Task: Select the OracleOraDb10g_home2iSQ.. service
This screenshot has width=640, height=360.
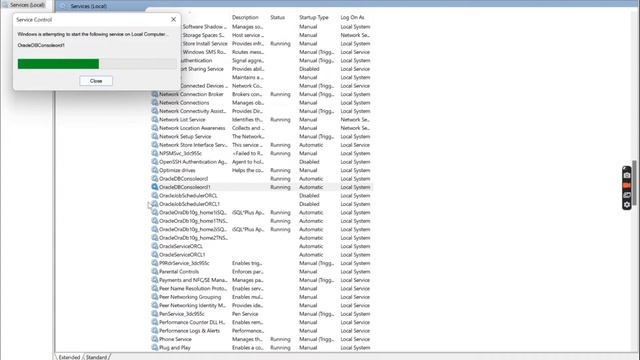Action: click(261, 229)
